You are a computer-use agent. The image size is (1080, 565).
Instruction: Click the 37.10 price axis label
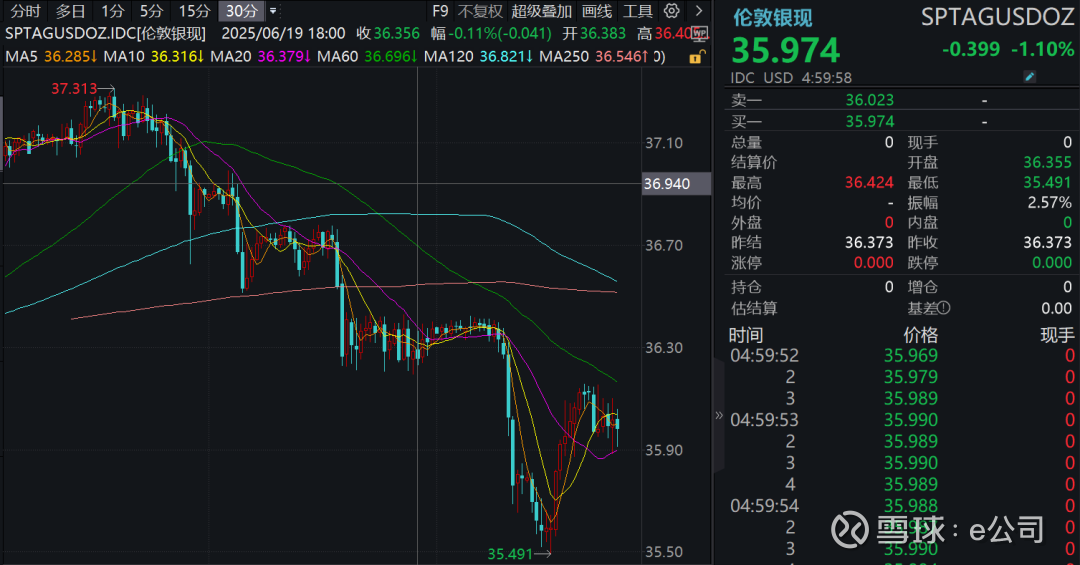664,143
